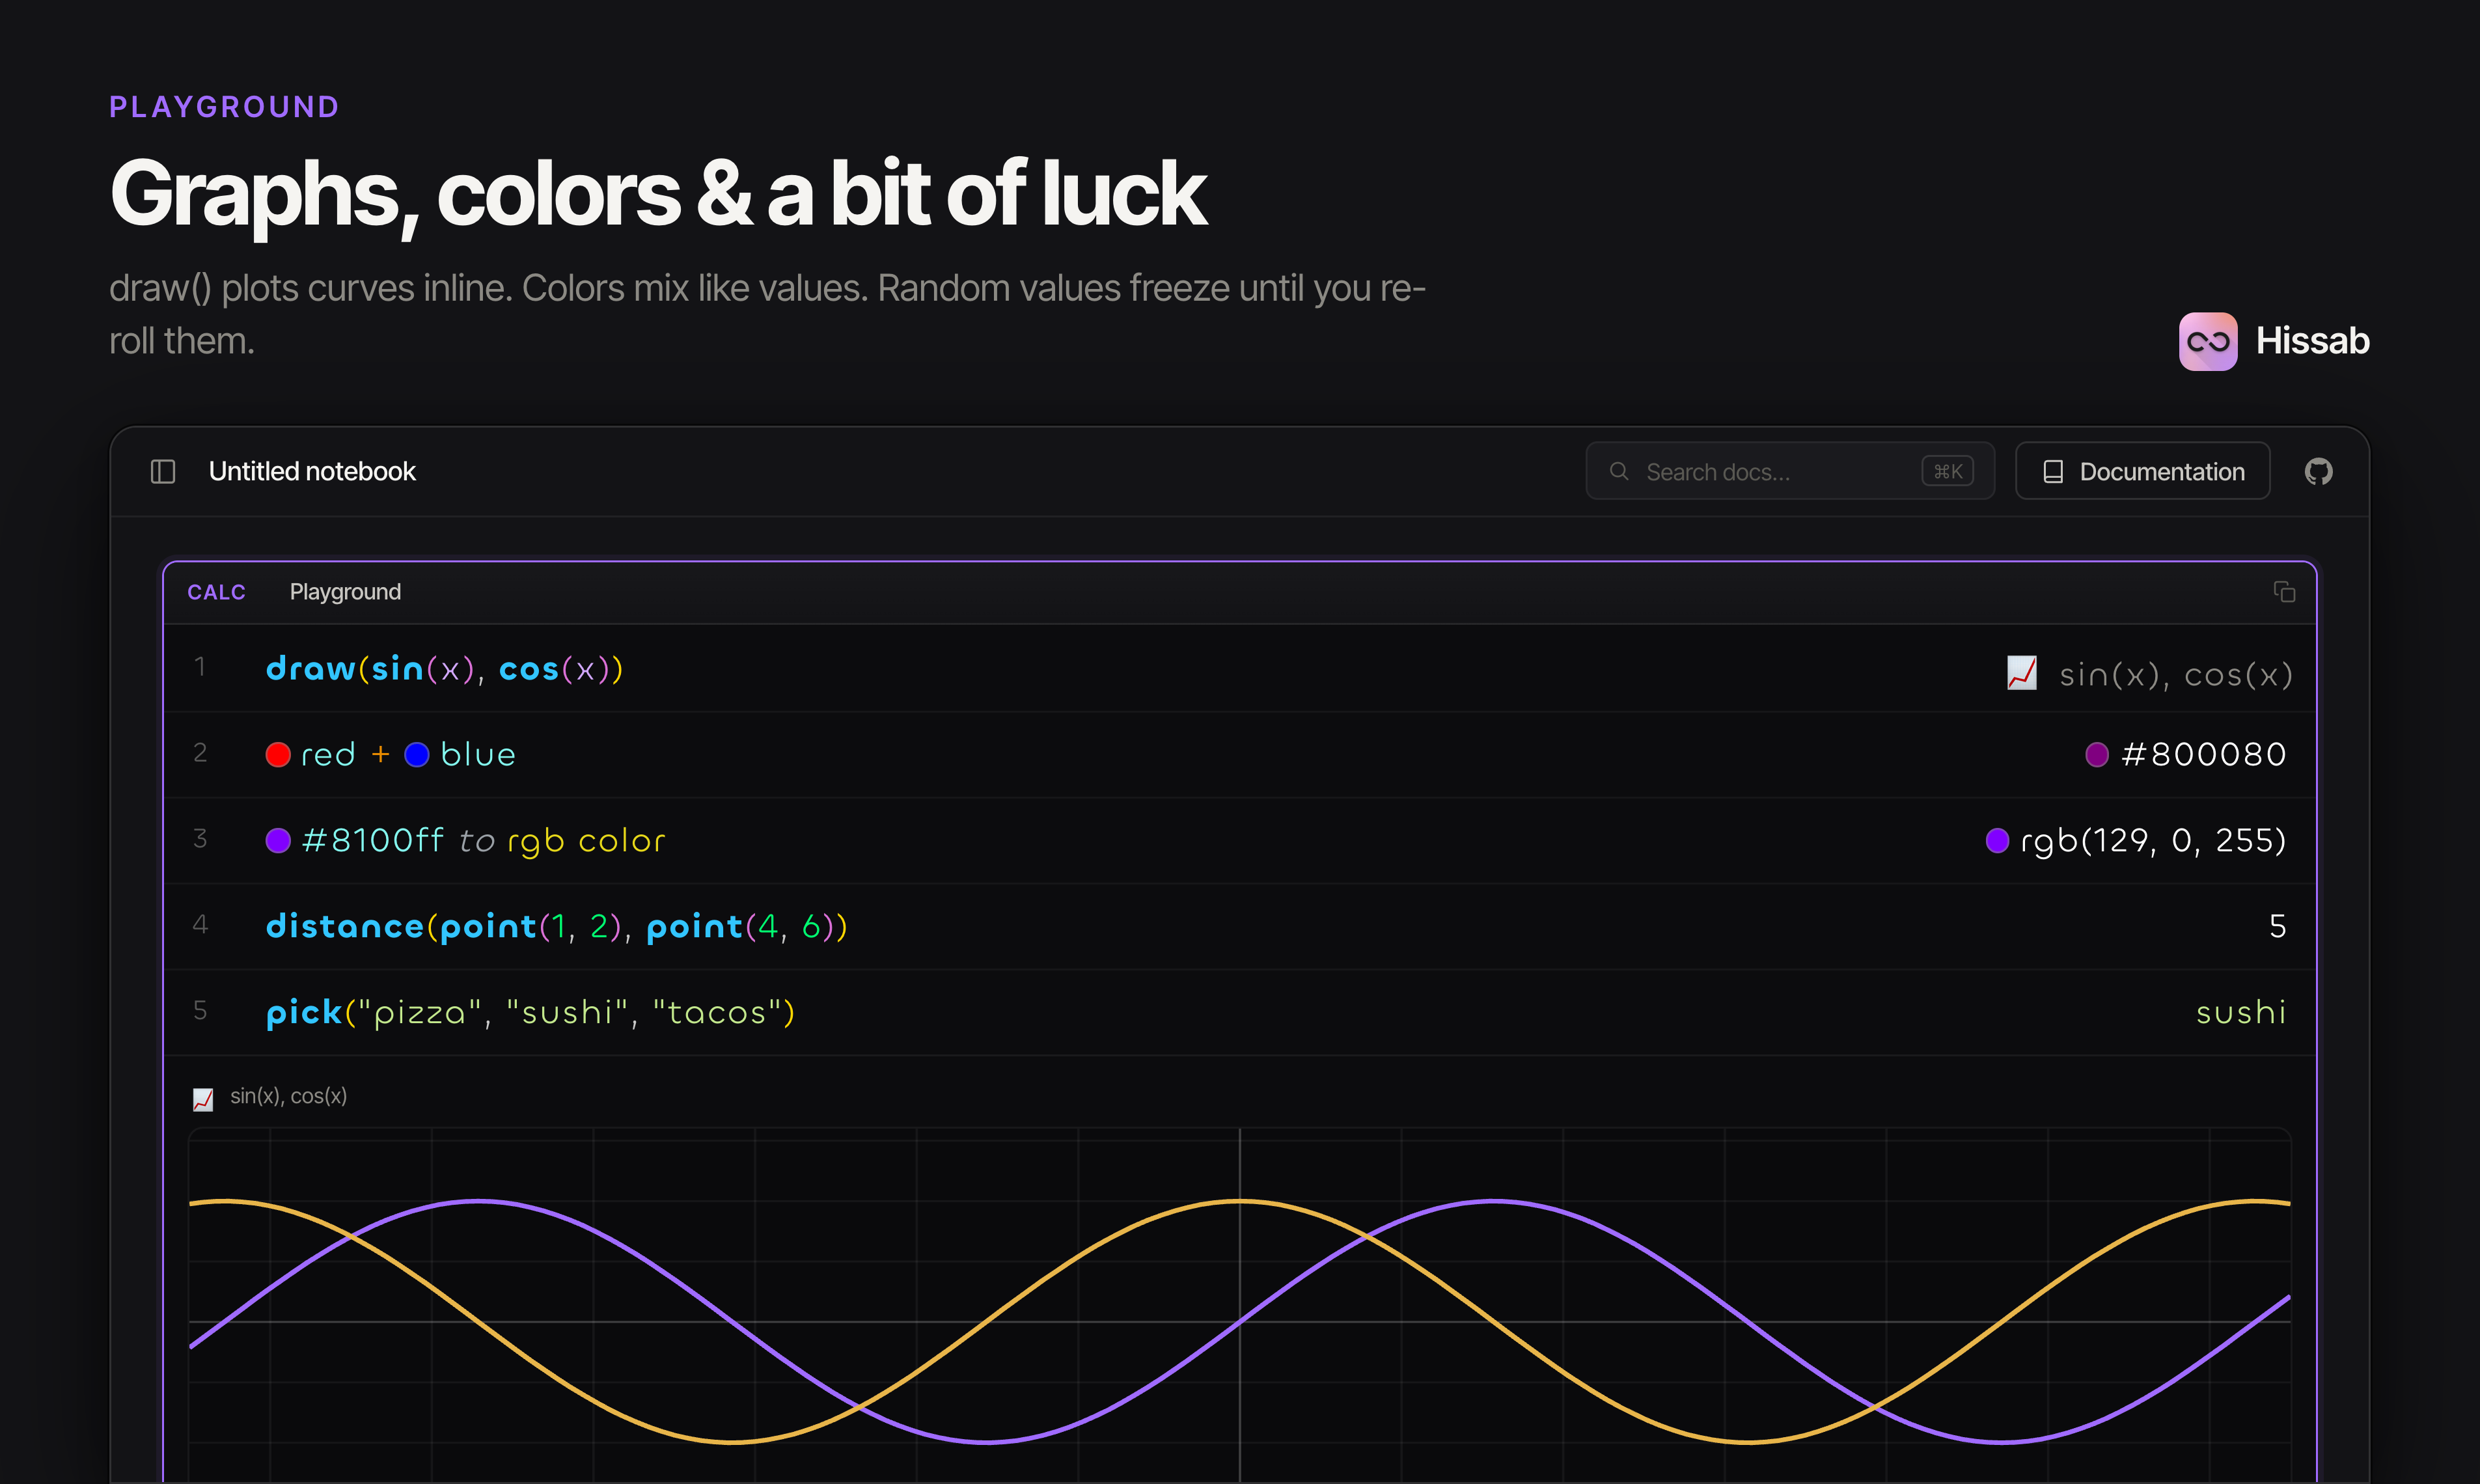2480x1484 pixels.
Task: Click the 'red + blue' expression
Action: click(x=390, y=754)
